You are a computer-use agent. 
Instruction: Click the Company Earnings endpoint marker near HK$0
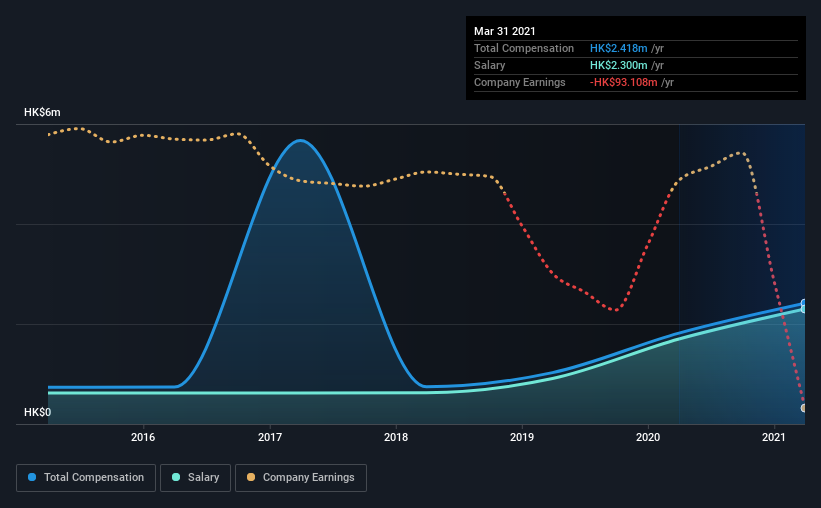pyautogui.click(x=804, y=408)
